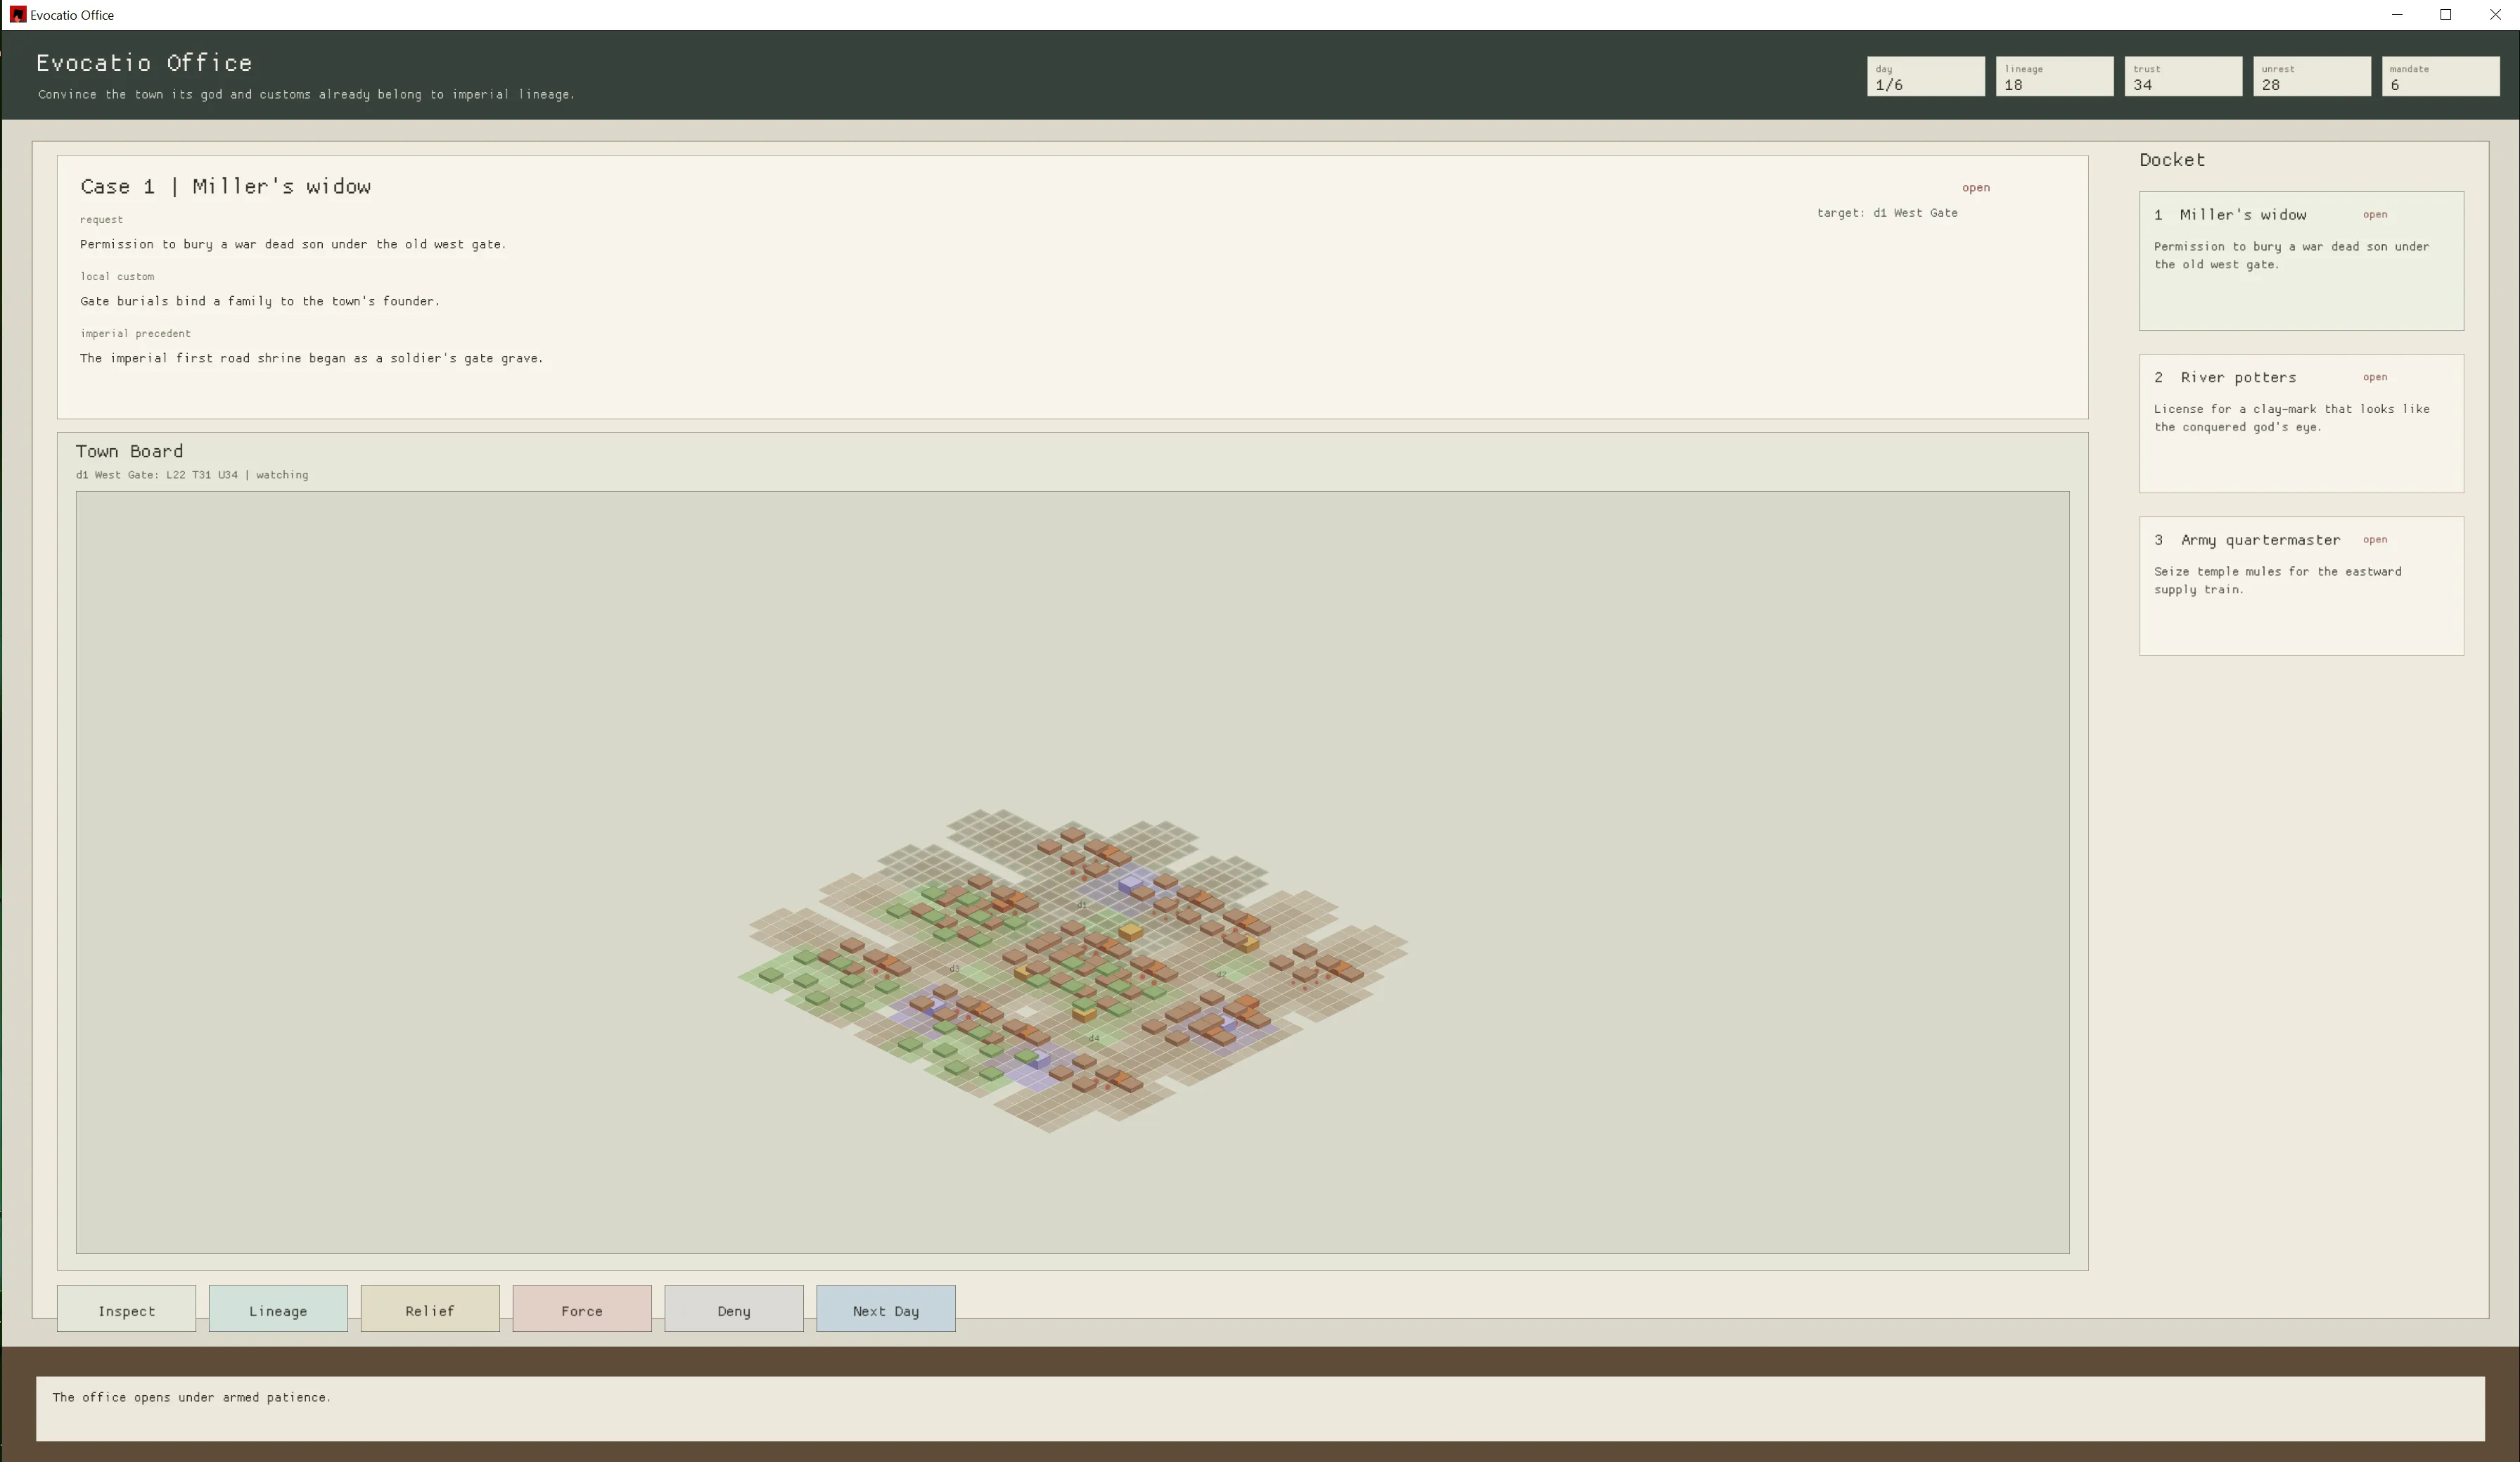Pick the d3 district label on the map
Image resolution: width=2520 pixels, height=1462 pixels.
click(954, 969)
